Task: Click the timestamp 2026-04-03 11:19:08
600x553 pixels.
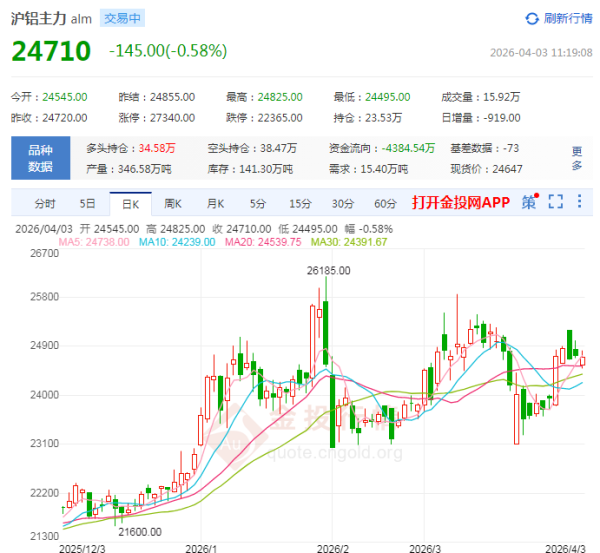Action: [x=541, y=53]
